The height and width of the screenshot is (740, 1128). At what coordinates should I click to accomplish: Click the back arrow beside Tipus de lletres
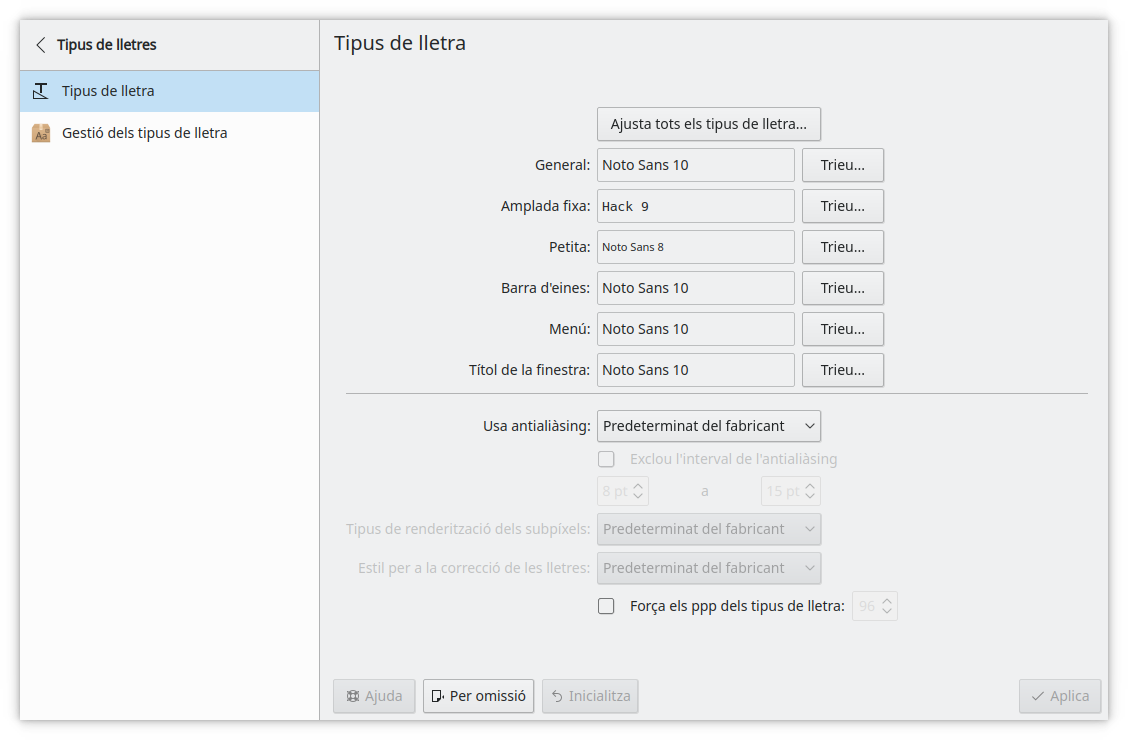(x=41, y=45)
